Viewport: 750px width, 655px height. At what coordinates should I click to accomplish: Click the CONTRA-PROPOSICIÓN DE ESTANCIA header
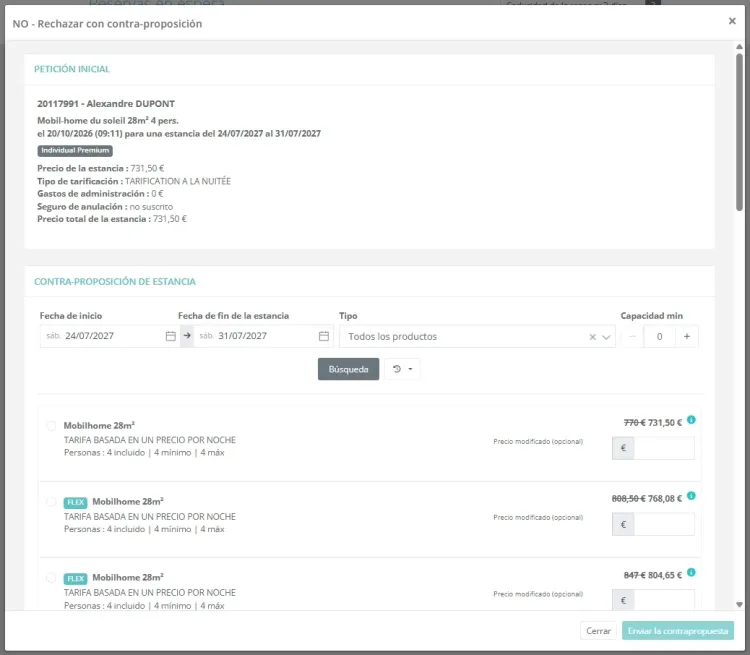point(115,281)
